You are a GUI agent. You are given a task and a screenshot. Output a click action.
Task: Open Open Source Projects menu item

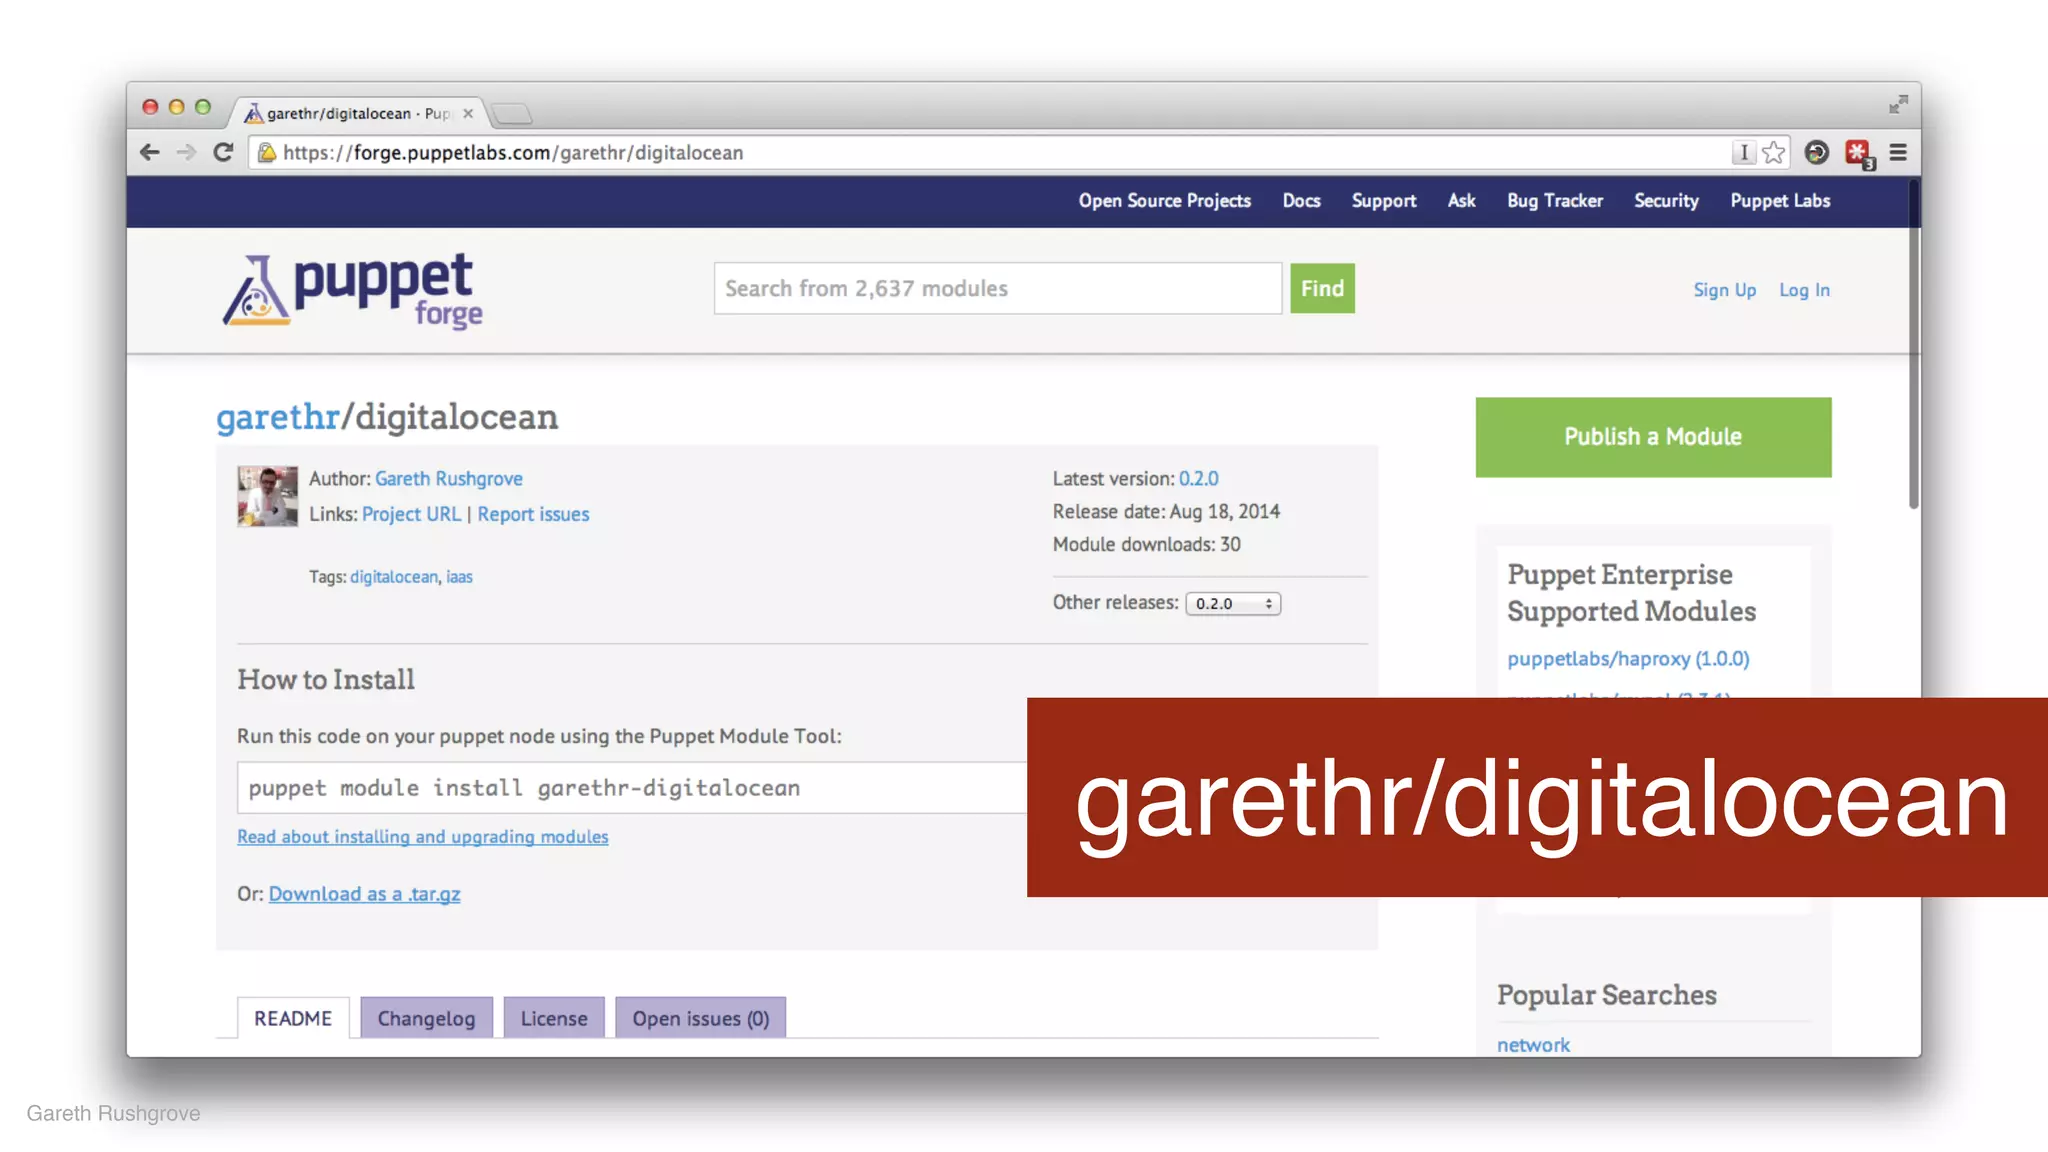1164,201
